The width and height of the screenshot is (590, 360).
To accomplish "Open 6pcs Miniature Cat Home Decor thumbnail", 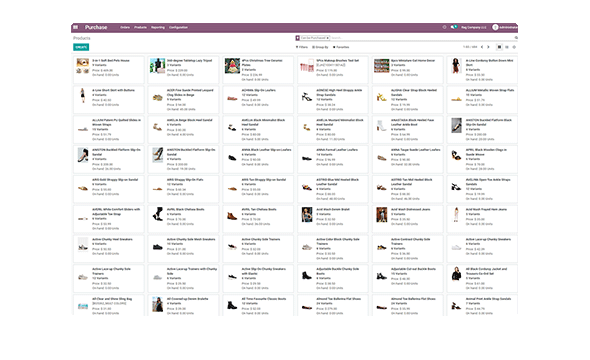I will pyautogui.click(x=382, y=66).
